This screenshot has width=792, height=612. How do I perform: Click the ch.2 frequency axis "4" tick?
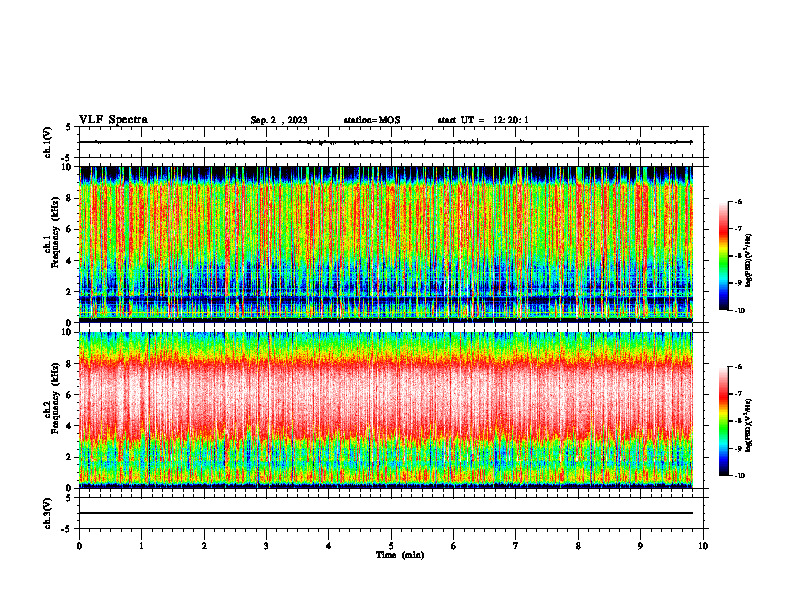click(x=70, y=426)
